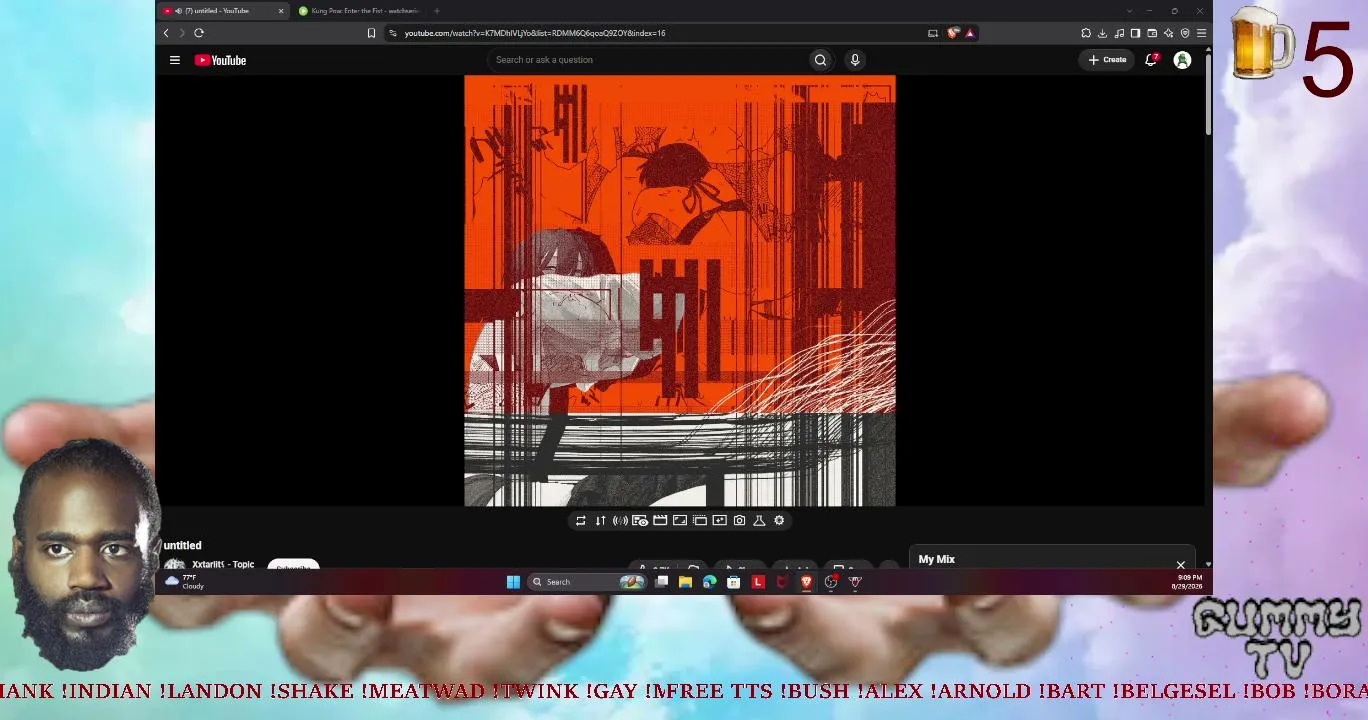Go to the YouTube home logo
This screenshot has width=1368, height=720.
tap(220, 60)
